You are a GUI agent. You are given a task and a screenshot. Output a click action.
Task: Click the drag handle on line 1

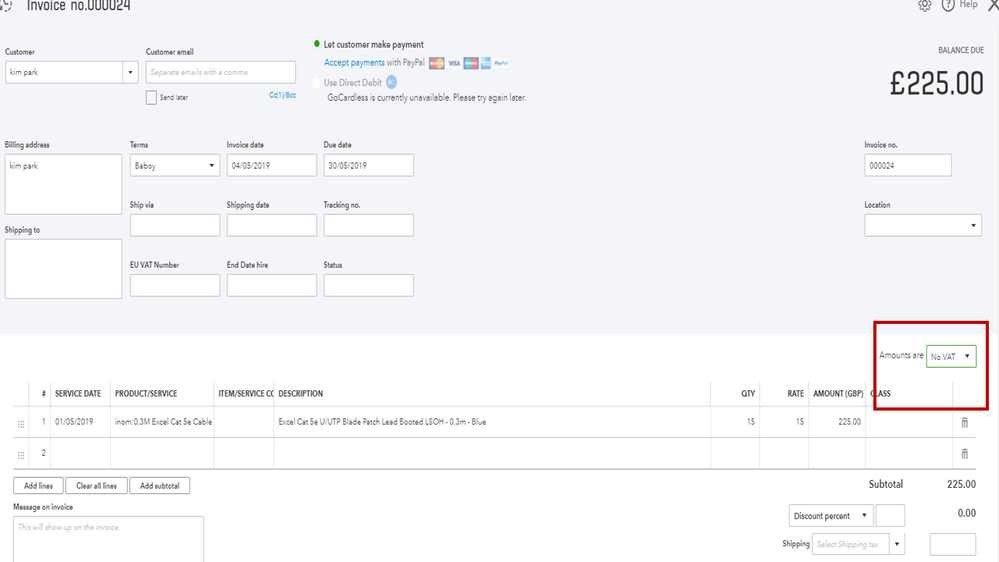pos(21,423)
